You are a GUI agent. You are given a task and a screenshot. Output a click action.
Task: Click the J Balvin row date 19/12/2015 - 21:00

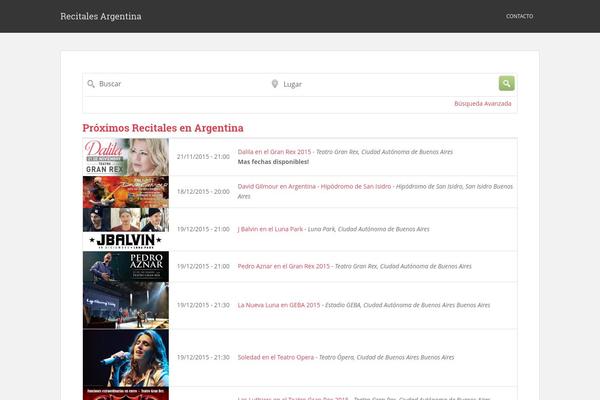click(x=203, y=229)
